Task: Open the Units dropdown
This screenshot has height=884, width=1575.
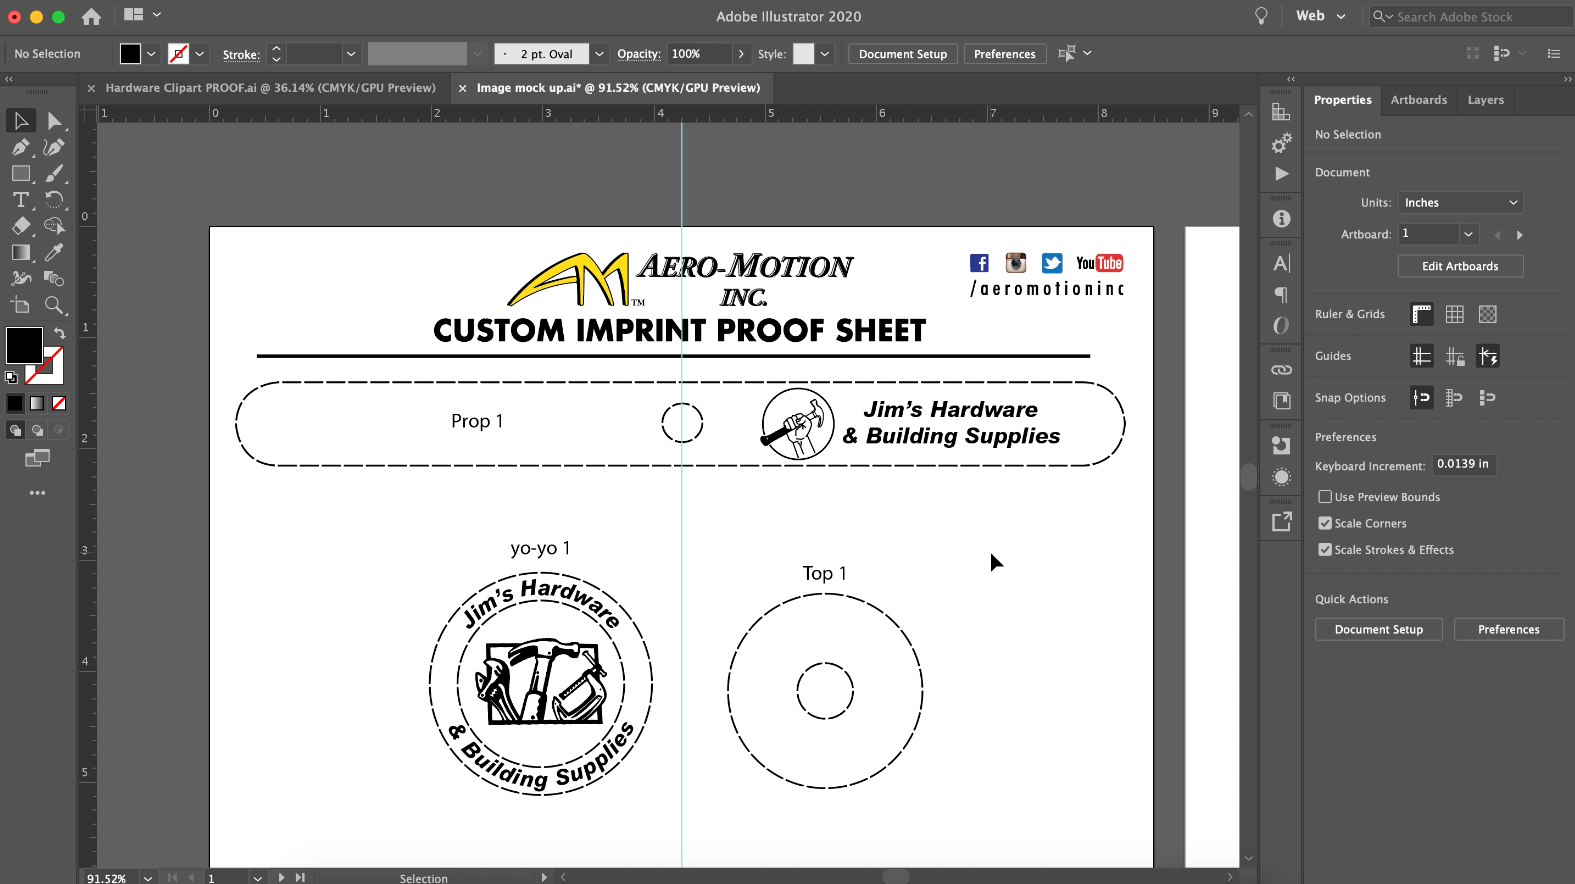Action: point(1460,203)
